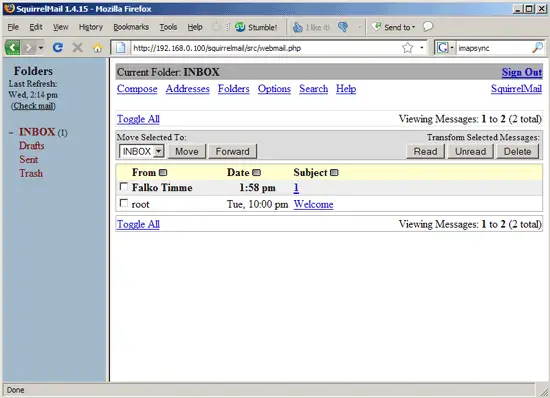550x398 pixels.
Task: Mark selected messages with the Read button
Action: click(x=425, y=151)
